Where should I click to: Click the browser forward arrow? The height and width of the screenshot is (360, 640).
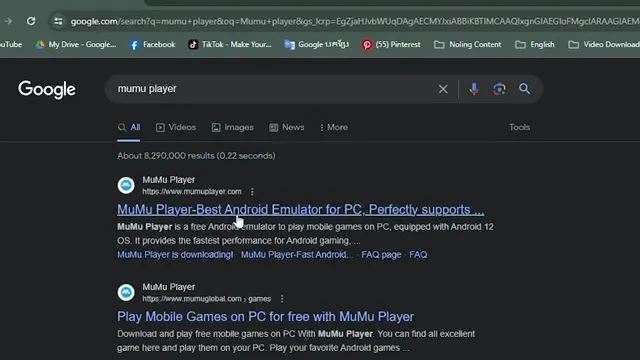(8, 21)
